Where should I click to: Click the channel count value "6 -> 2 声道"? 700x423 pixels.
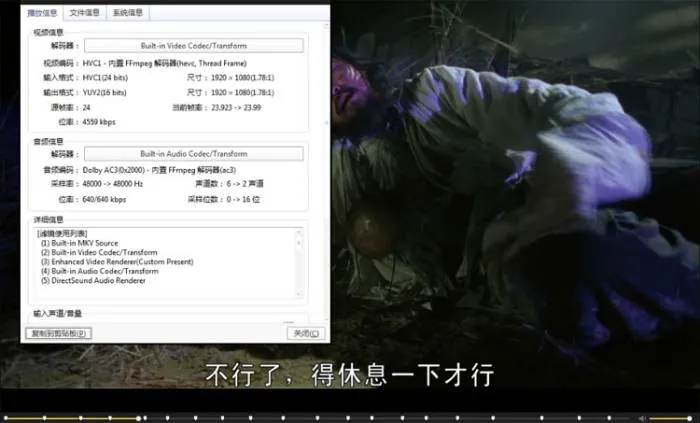pyautogui.click(x=245, y=184)
